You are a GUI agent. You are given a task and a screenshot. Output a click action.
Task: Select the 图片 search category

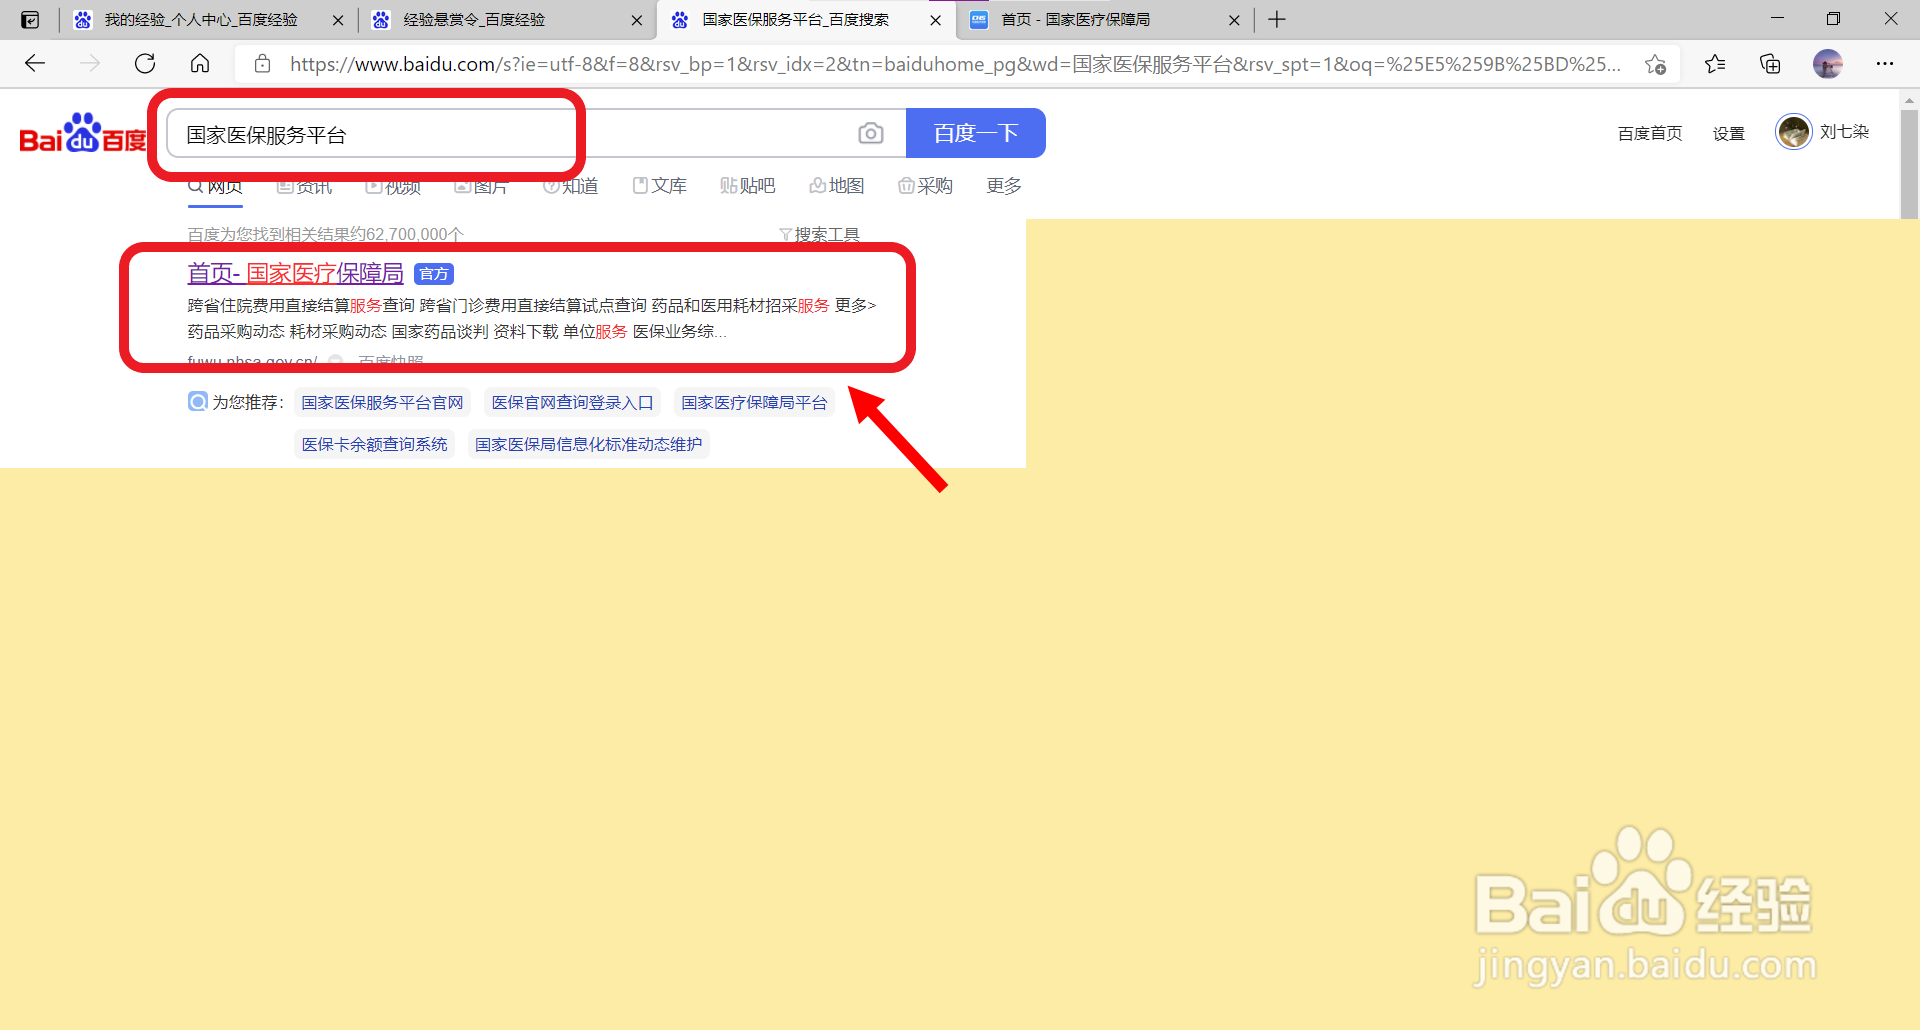(481, 186)
